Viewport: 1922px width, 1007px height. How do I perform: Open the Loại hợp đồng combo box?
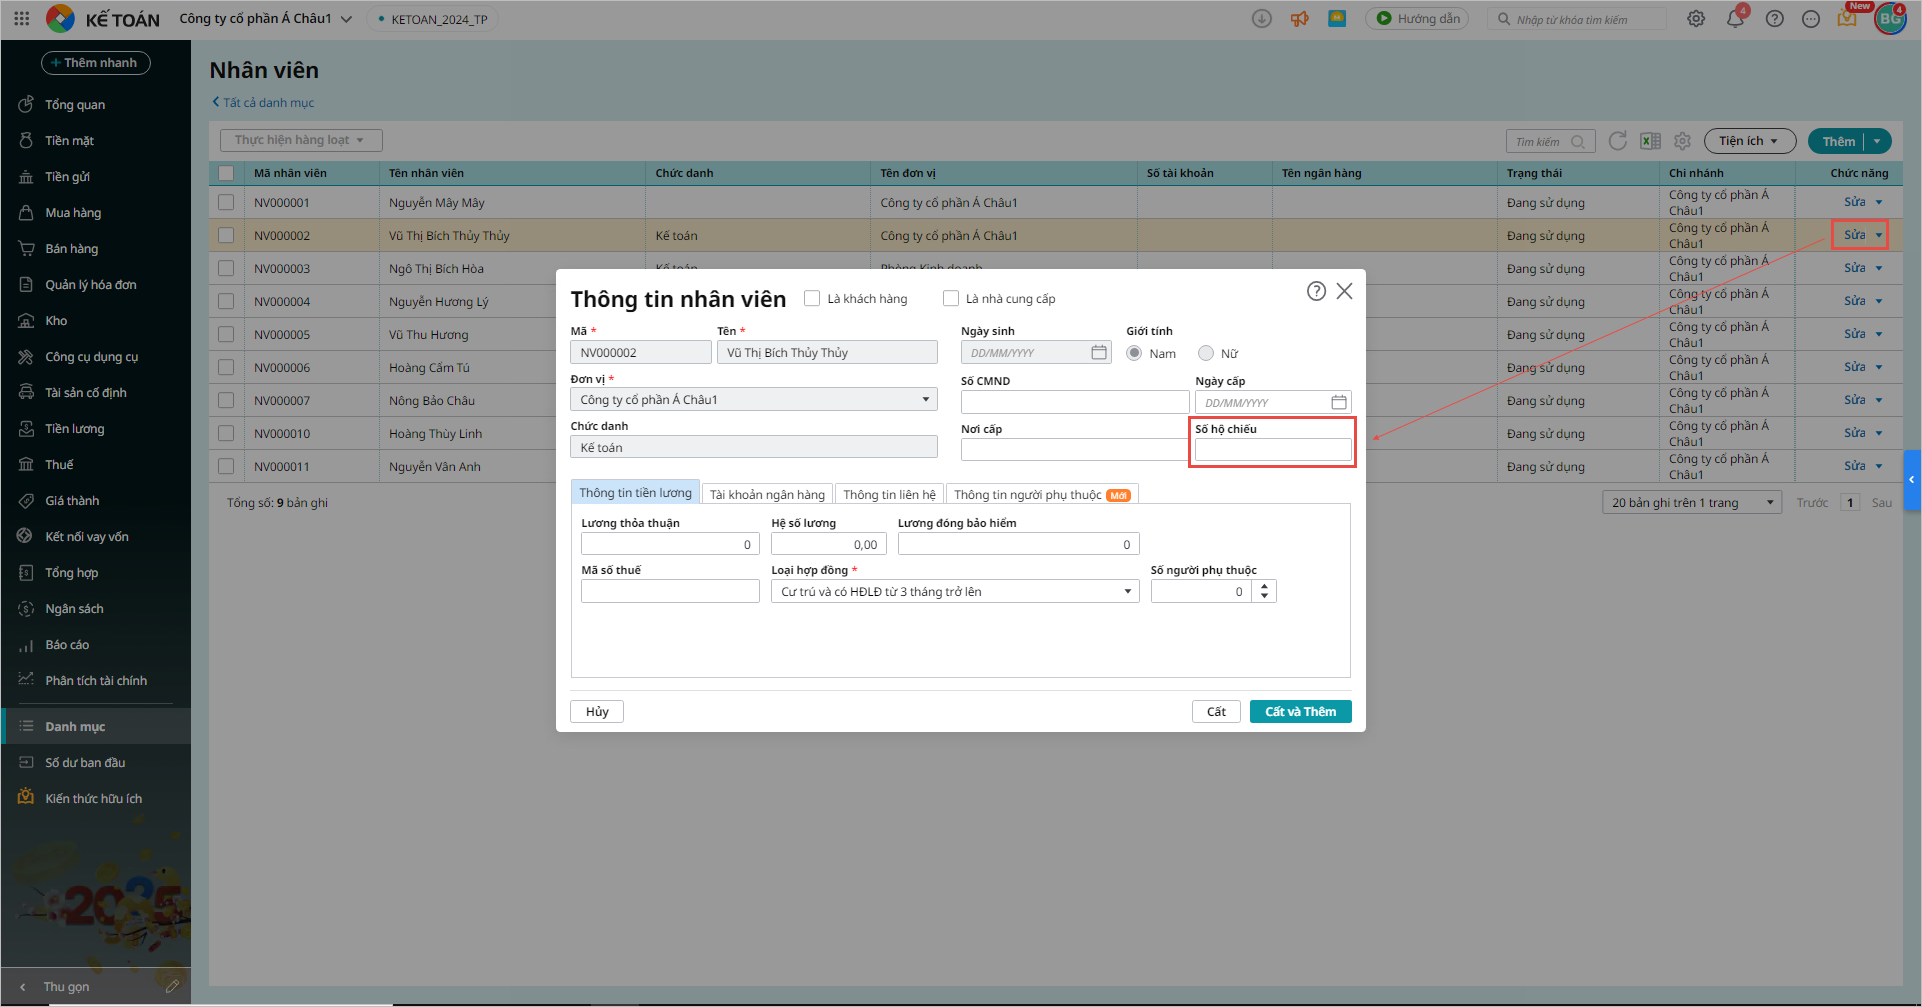point(955,591)
